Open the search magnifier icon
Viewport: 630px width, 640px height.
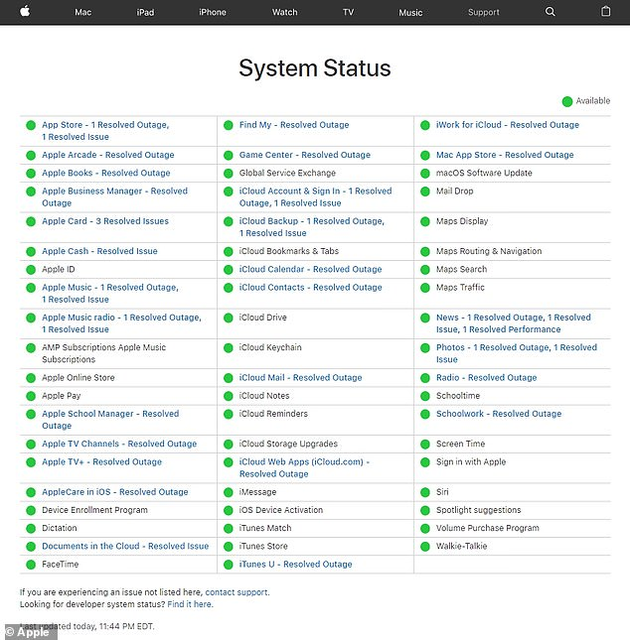tap(550, 11)
